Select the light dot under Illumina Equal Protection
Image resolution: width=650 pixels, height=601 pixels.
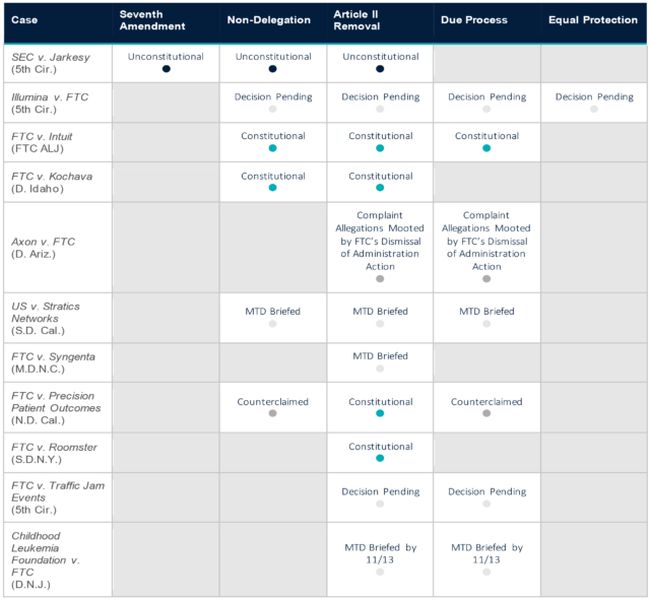click(x=594, y=108)
